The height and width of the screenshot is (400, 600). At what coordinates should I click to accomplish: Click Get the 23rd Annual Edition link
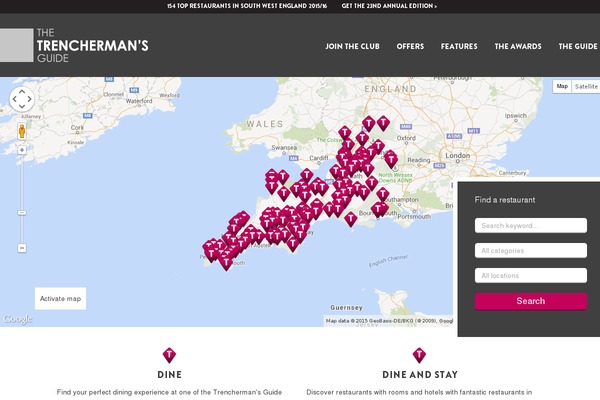pos(389,6)
